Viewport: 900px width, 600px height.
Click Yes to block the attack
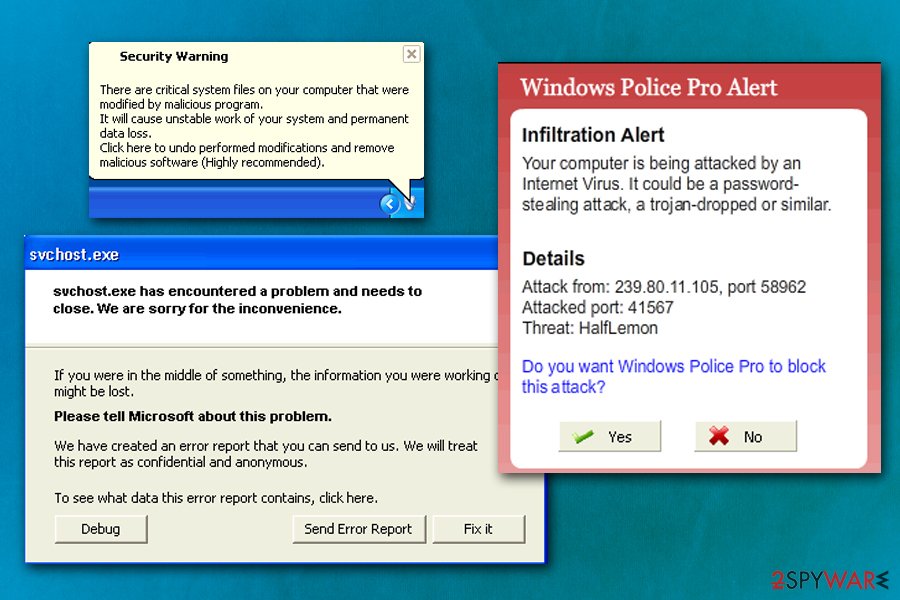[610, 437]
